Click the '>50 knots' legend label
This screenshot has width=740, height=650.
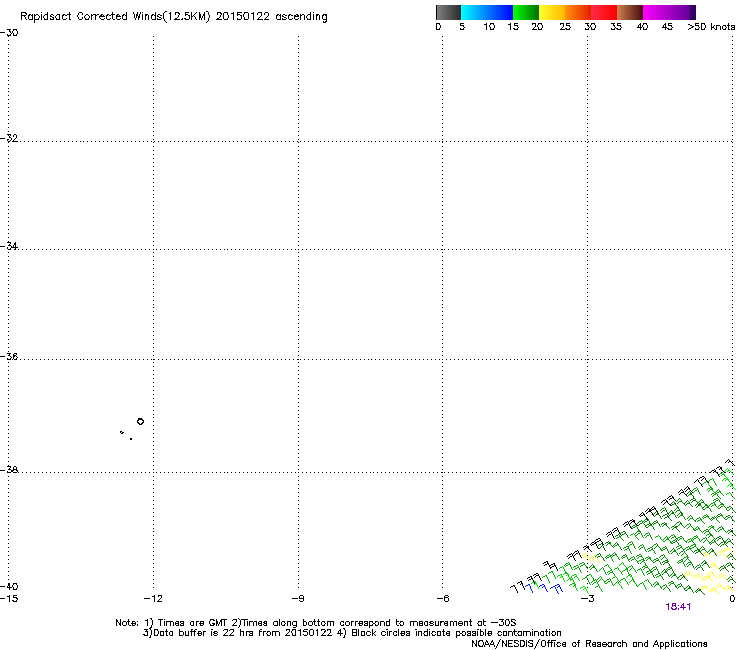(711, 27)
